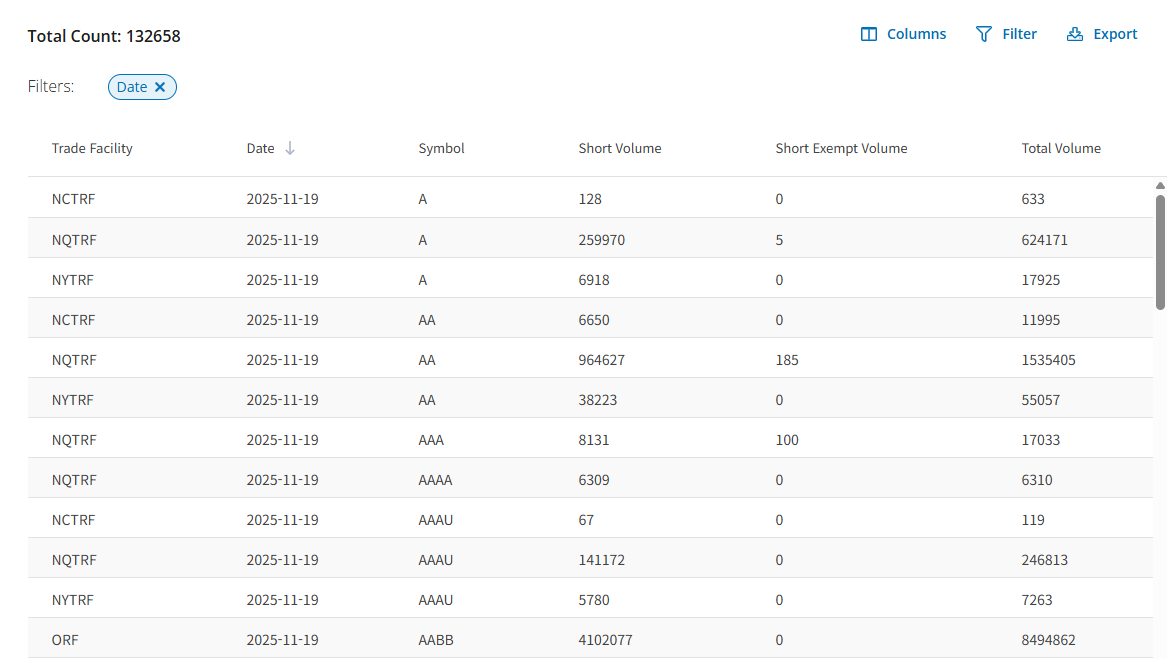This screenshot has height=659, width=1167.
Task: Click the Date sort descending arrow
Action: coord(290,148)
